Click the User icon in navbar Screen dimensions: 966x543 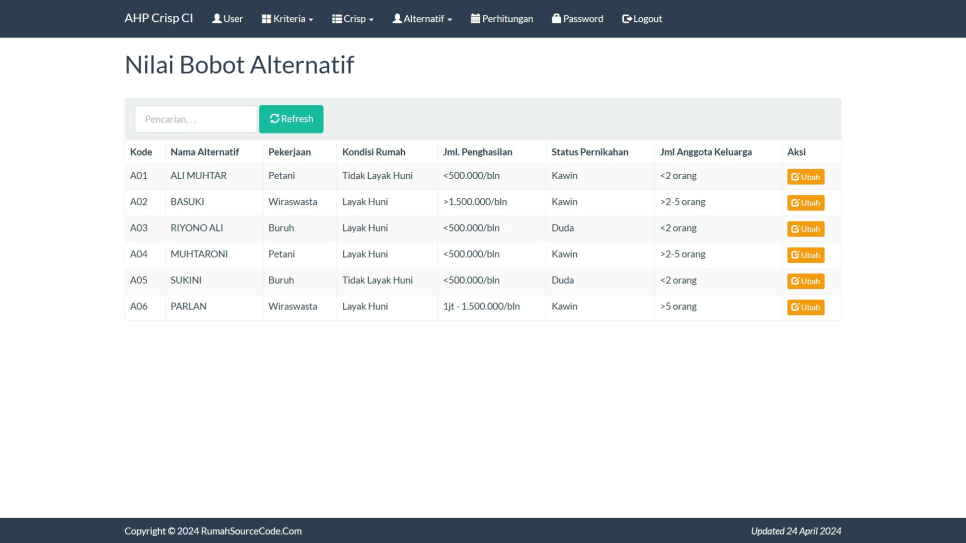pos(217,19)
